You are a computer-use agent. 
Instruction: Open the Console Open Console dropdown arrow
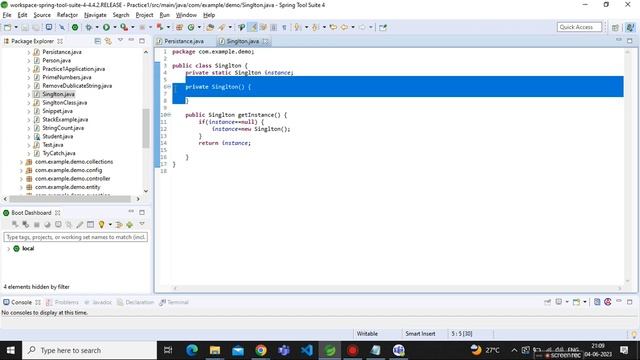(x=585, y=302)
